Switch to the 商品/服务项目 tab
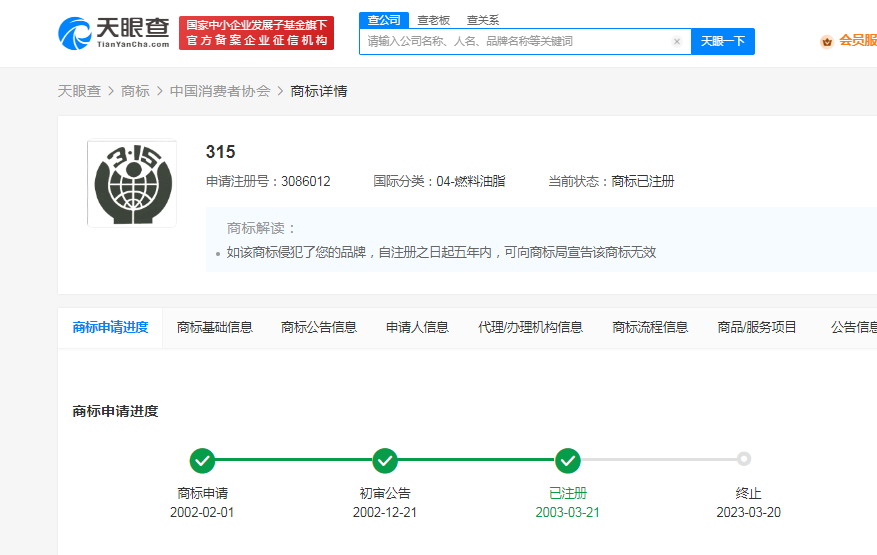 click(x=757, y=327)
